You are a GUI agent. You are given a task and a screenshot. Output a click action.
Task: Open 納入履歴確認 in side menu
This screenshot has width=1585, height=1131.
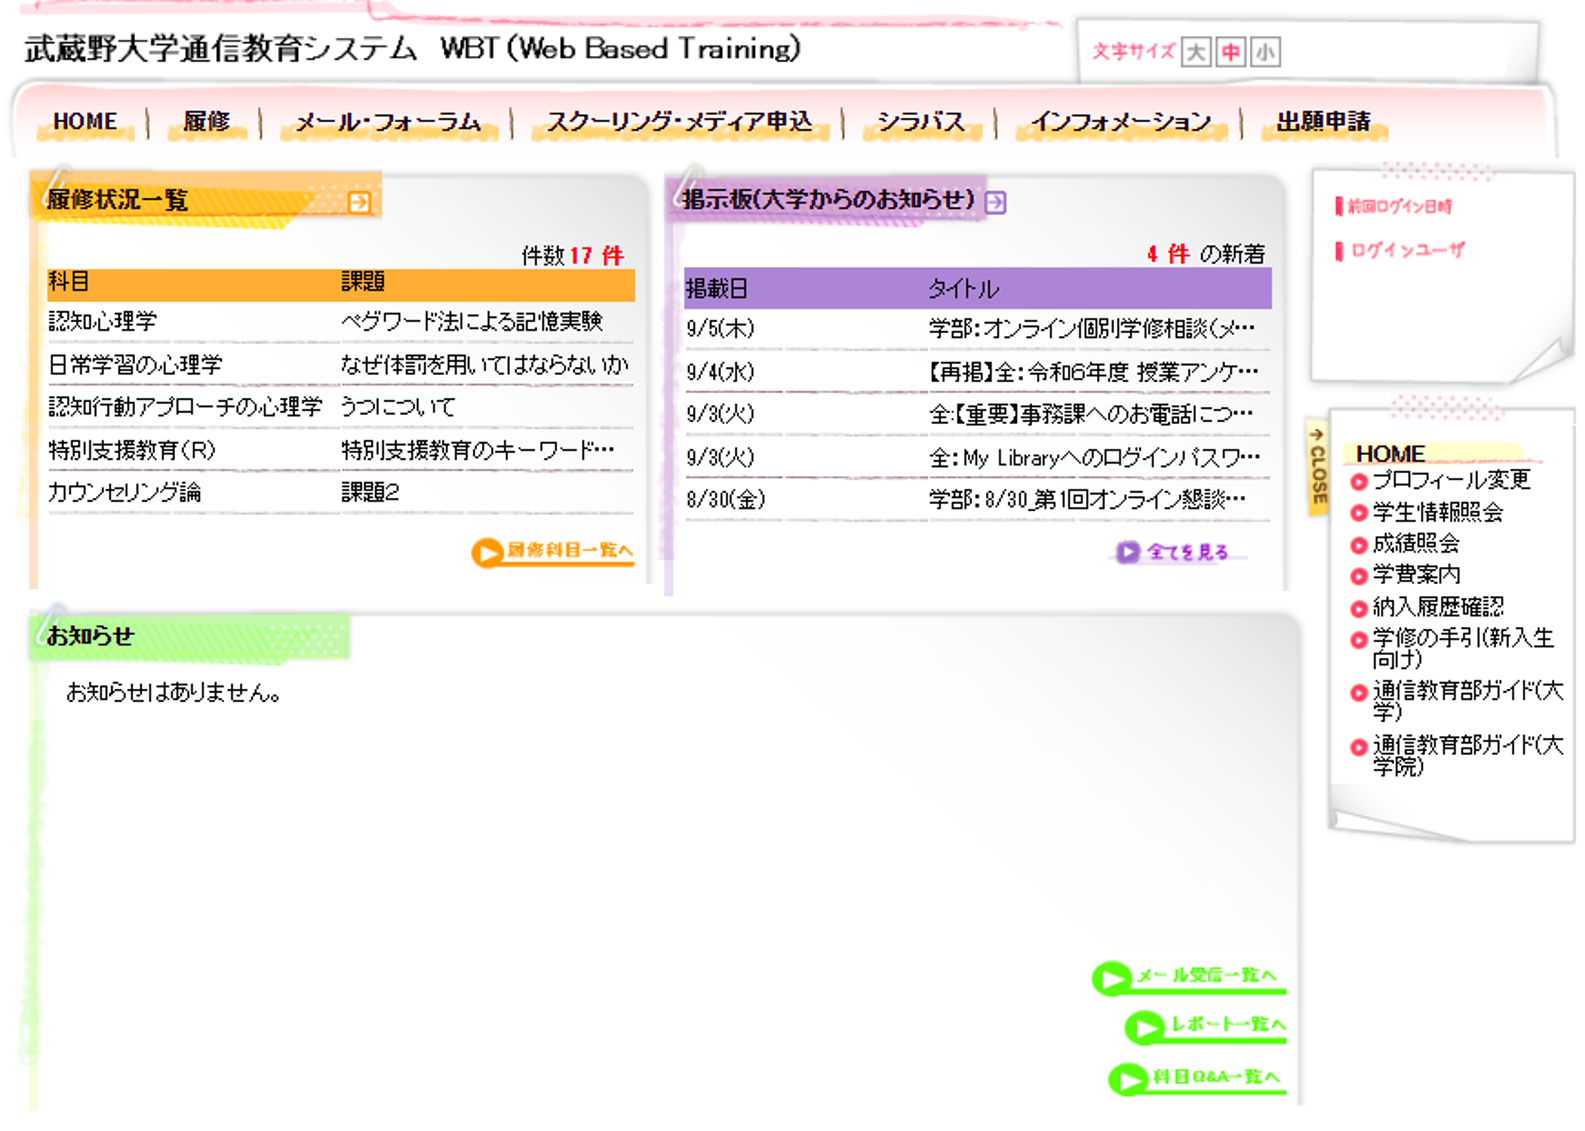point(1437,607)
